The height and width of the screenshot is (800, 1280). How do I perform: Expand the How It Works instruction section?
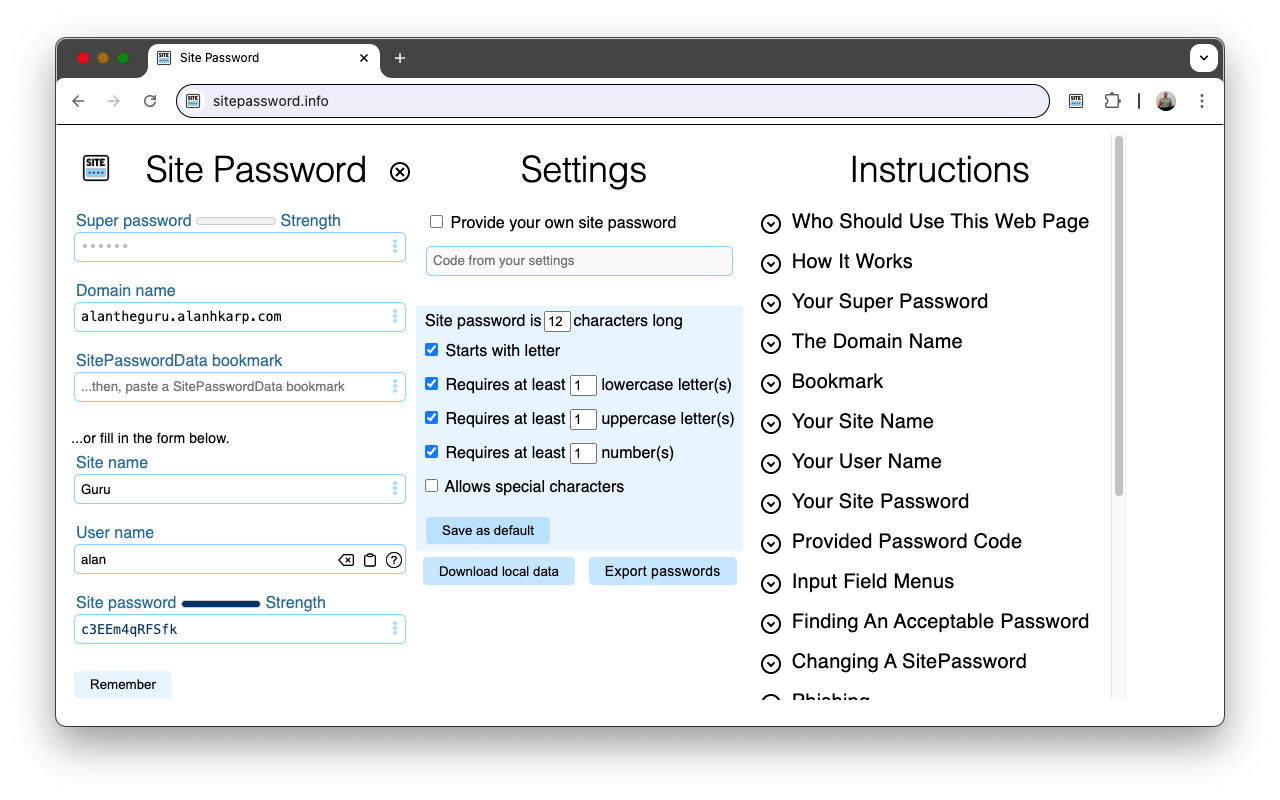pyautogui.click(x=771, y=263)
